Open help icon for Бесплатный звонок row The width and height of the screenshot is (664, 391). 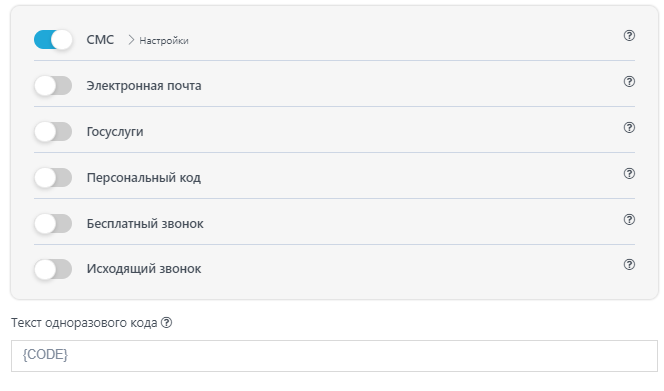pyautogui.click(x=629, y=219)
